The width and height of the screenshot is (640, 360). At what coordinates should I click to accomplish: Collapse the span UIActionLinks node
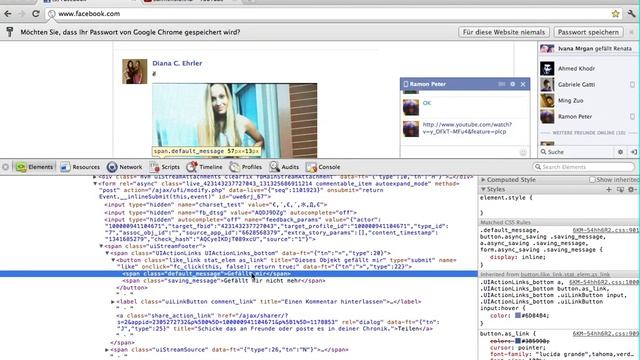(x=107, y=253)
